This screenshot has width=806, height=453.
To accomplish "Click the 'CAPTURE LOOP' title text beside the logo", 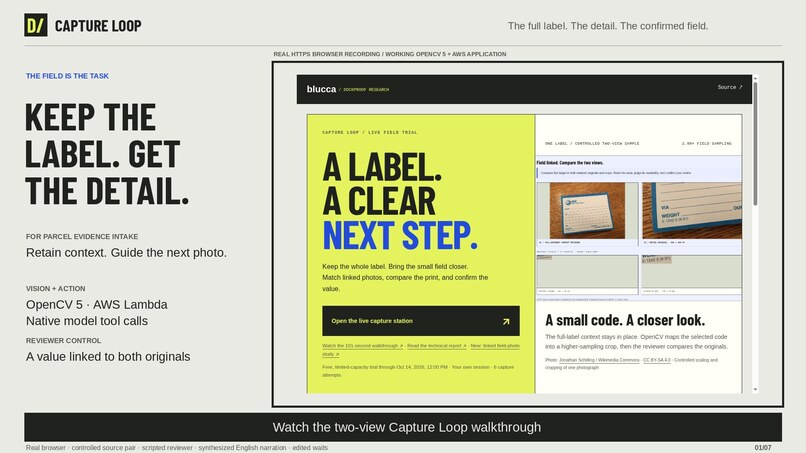I will click(x=98, y=26).
